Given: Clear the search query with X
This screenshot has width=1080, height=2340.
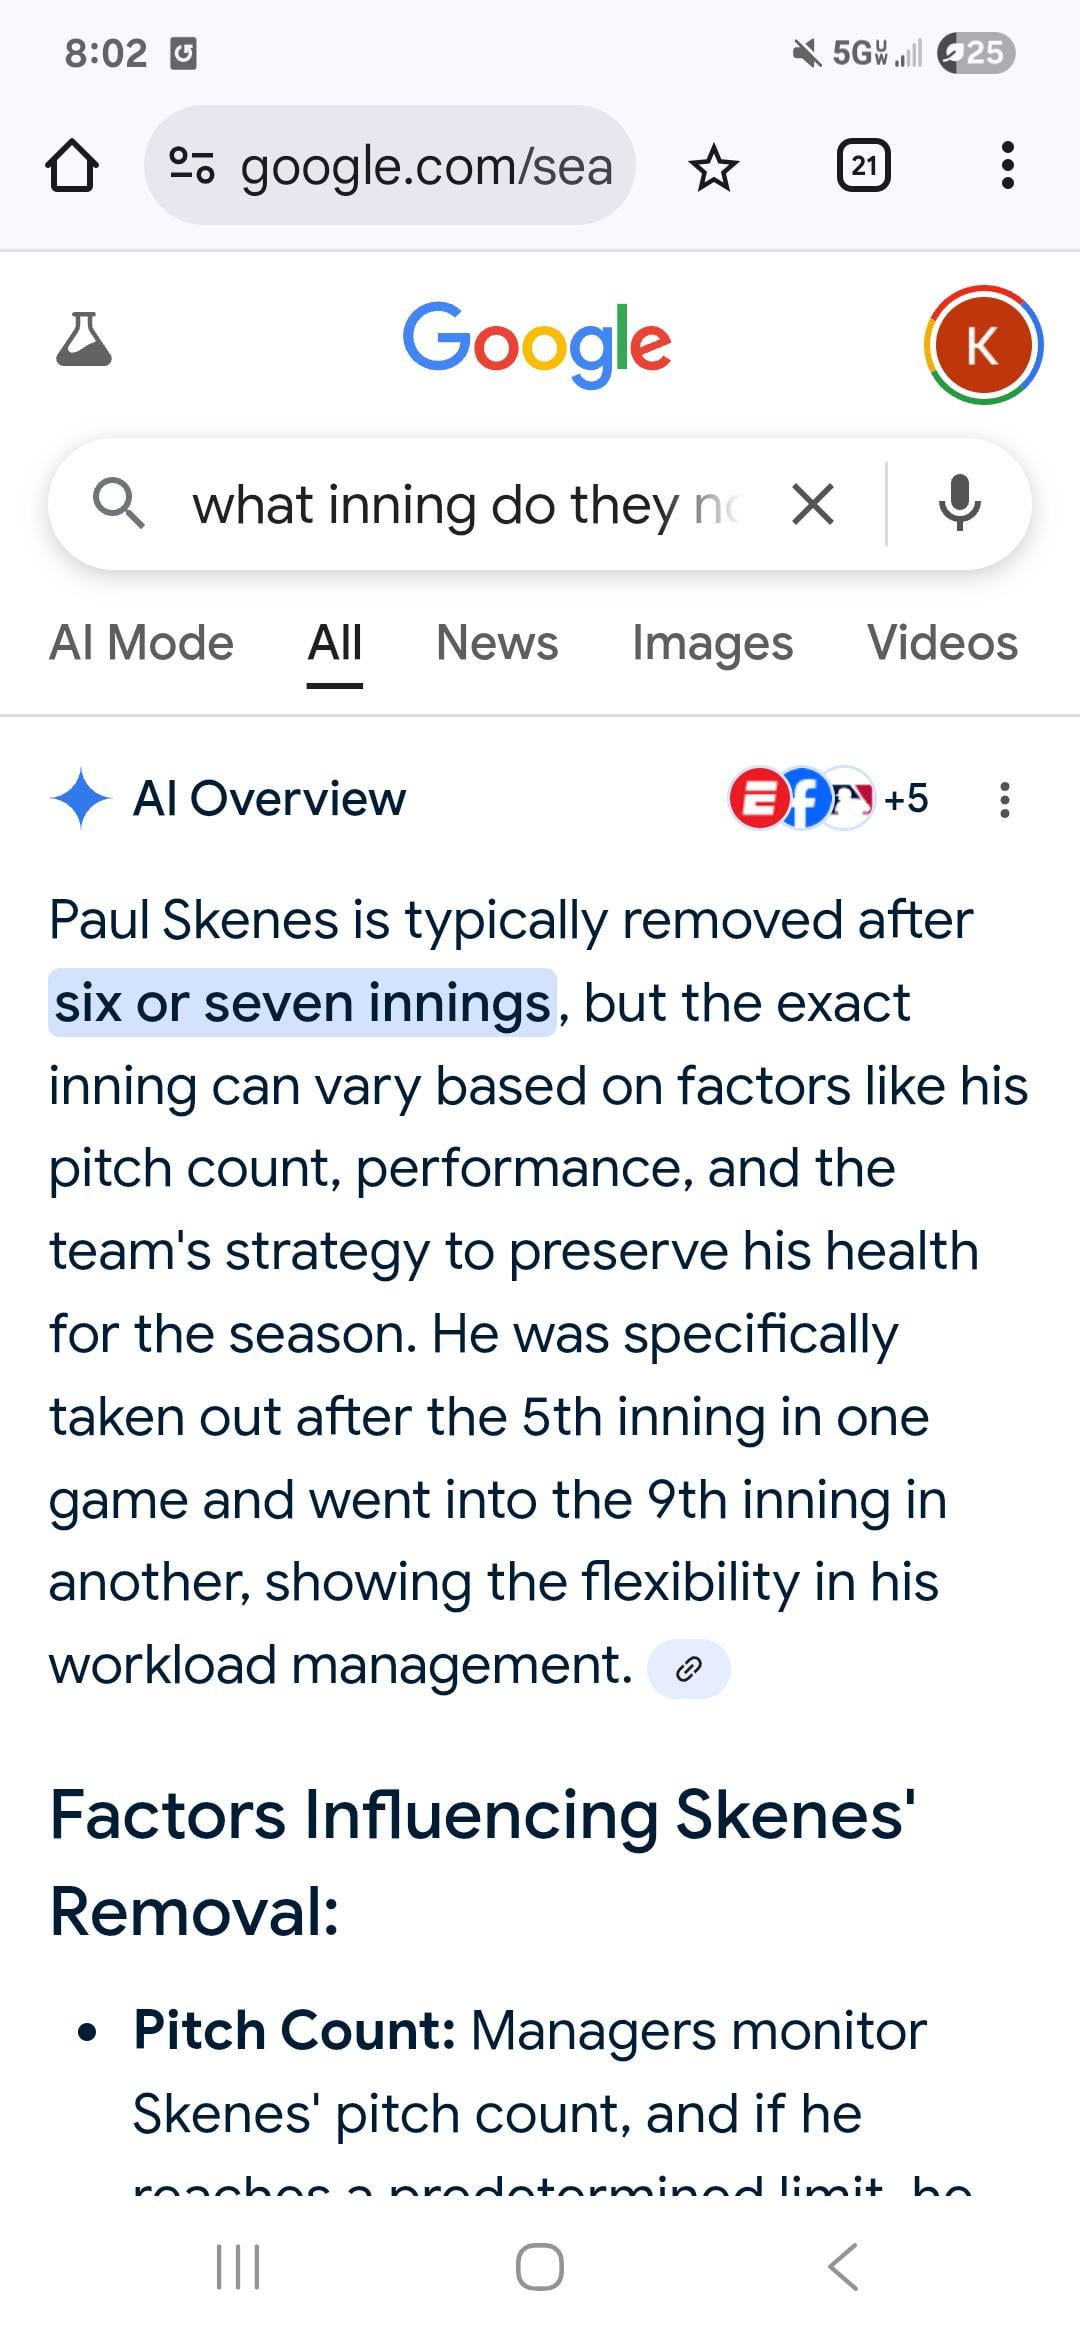Looking at the screenshot, I should pyautogui.click(x=812, y=504).
